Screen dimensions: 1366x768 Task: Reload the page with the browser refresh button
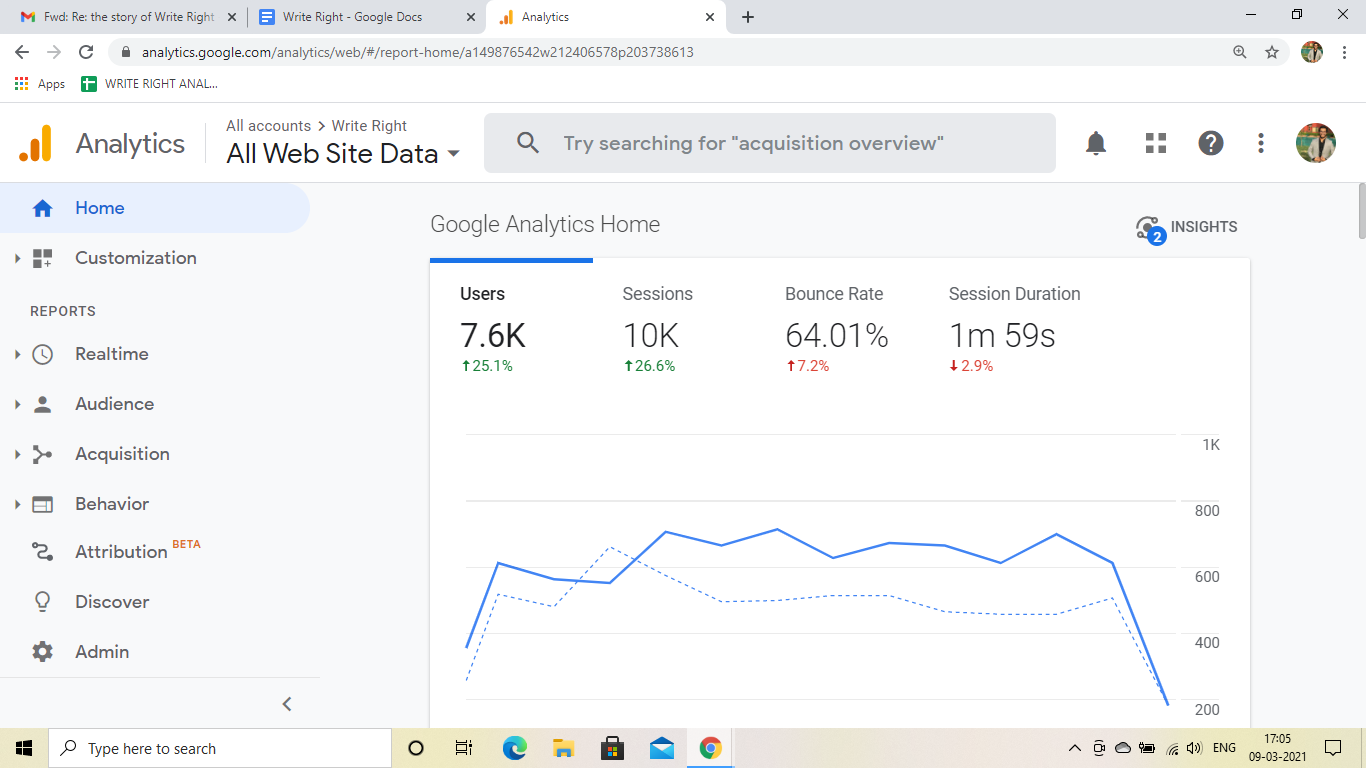click(86, 52)
